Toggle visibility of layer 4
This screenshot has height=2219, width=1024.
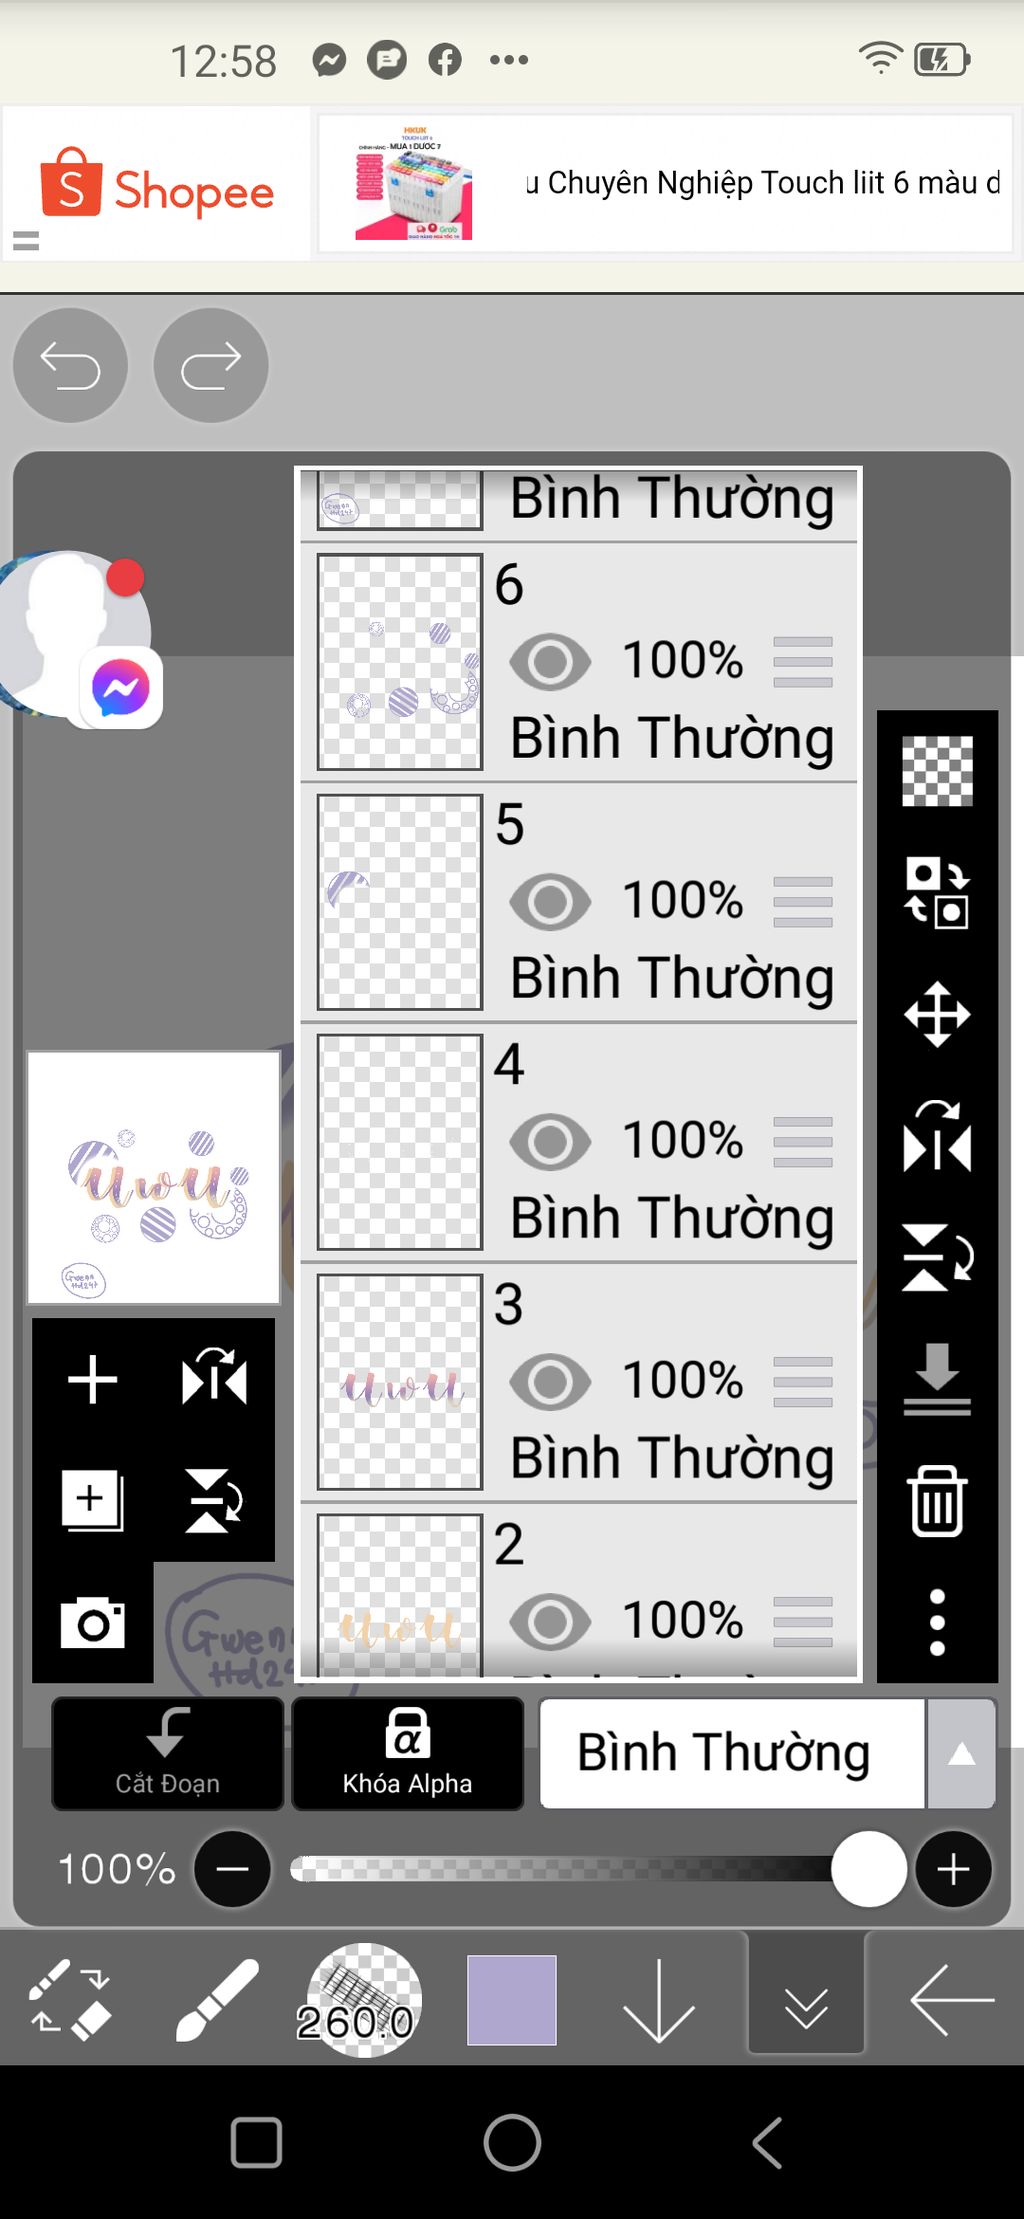pyautogui.click(x=550, y=1141)
